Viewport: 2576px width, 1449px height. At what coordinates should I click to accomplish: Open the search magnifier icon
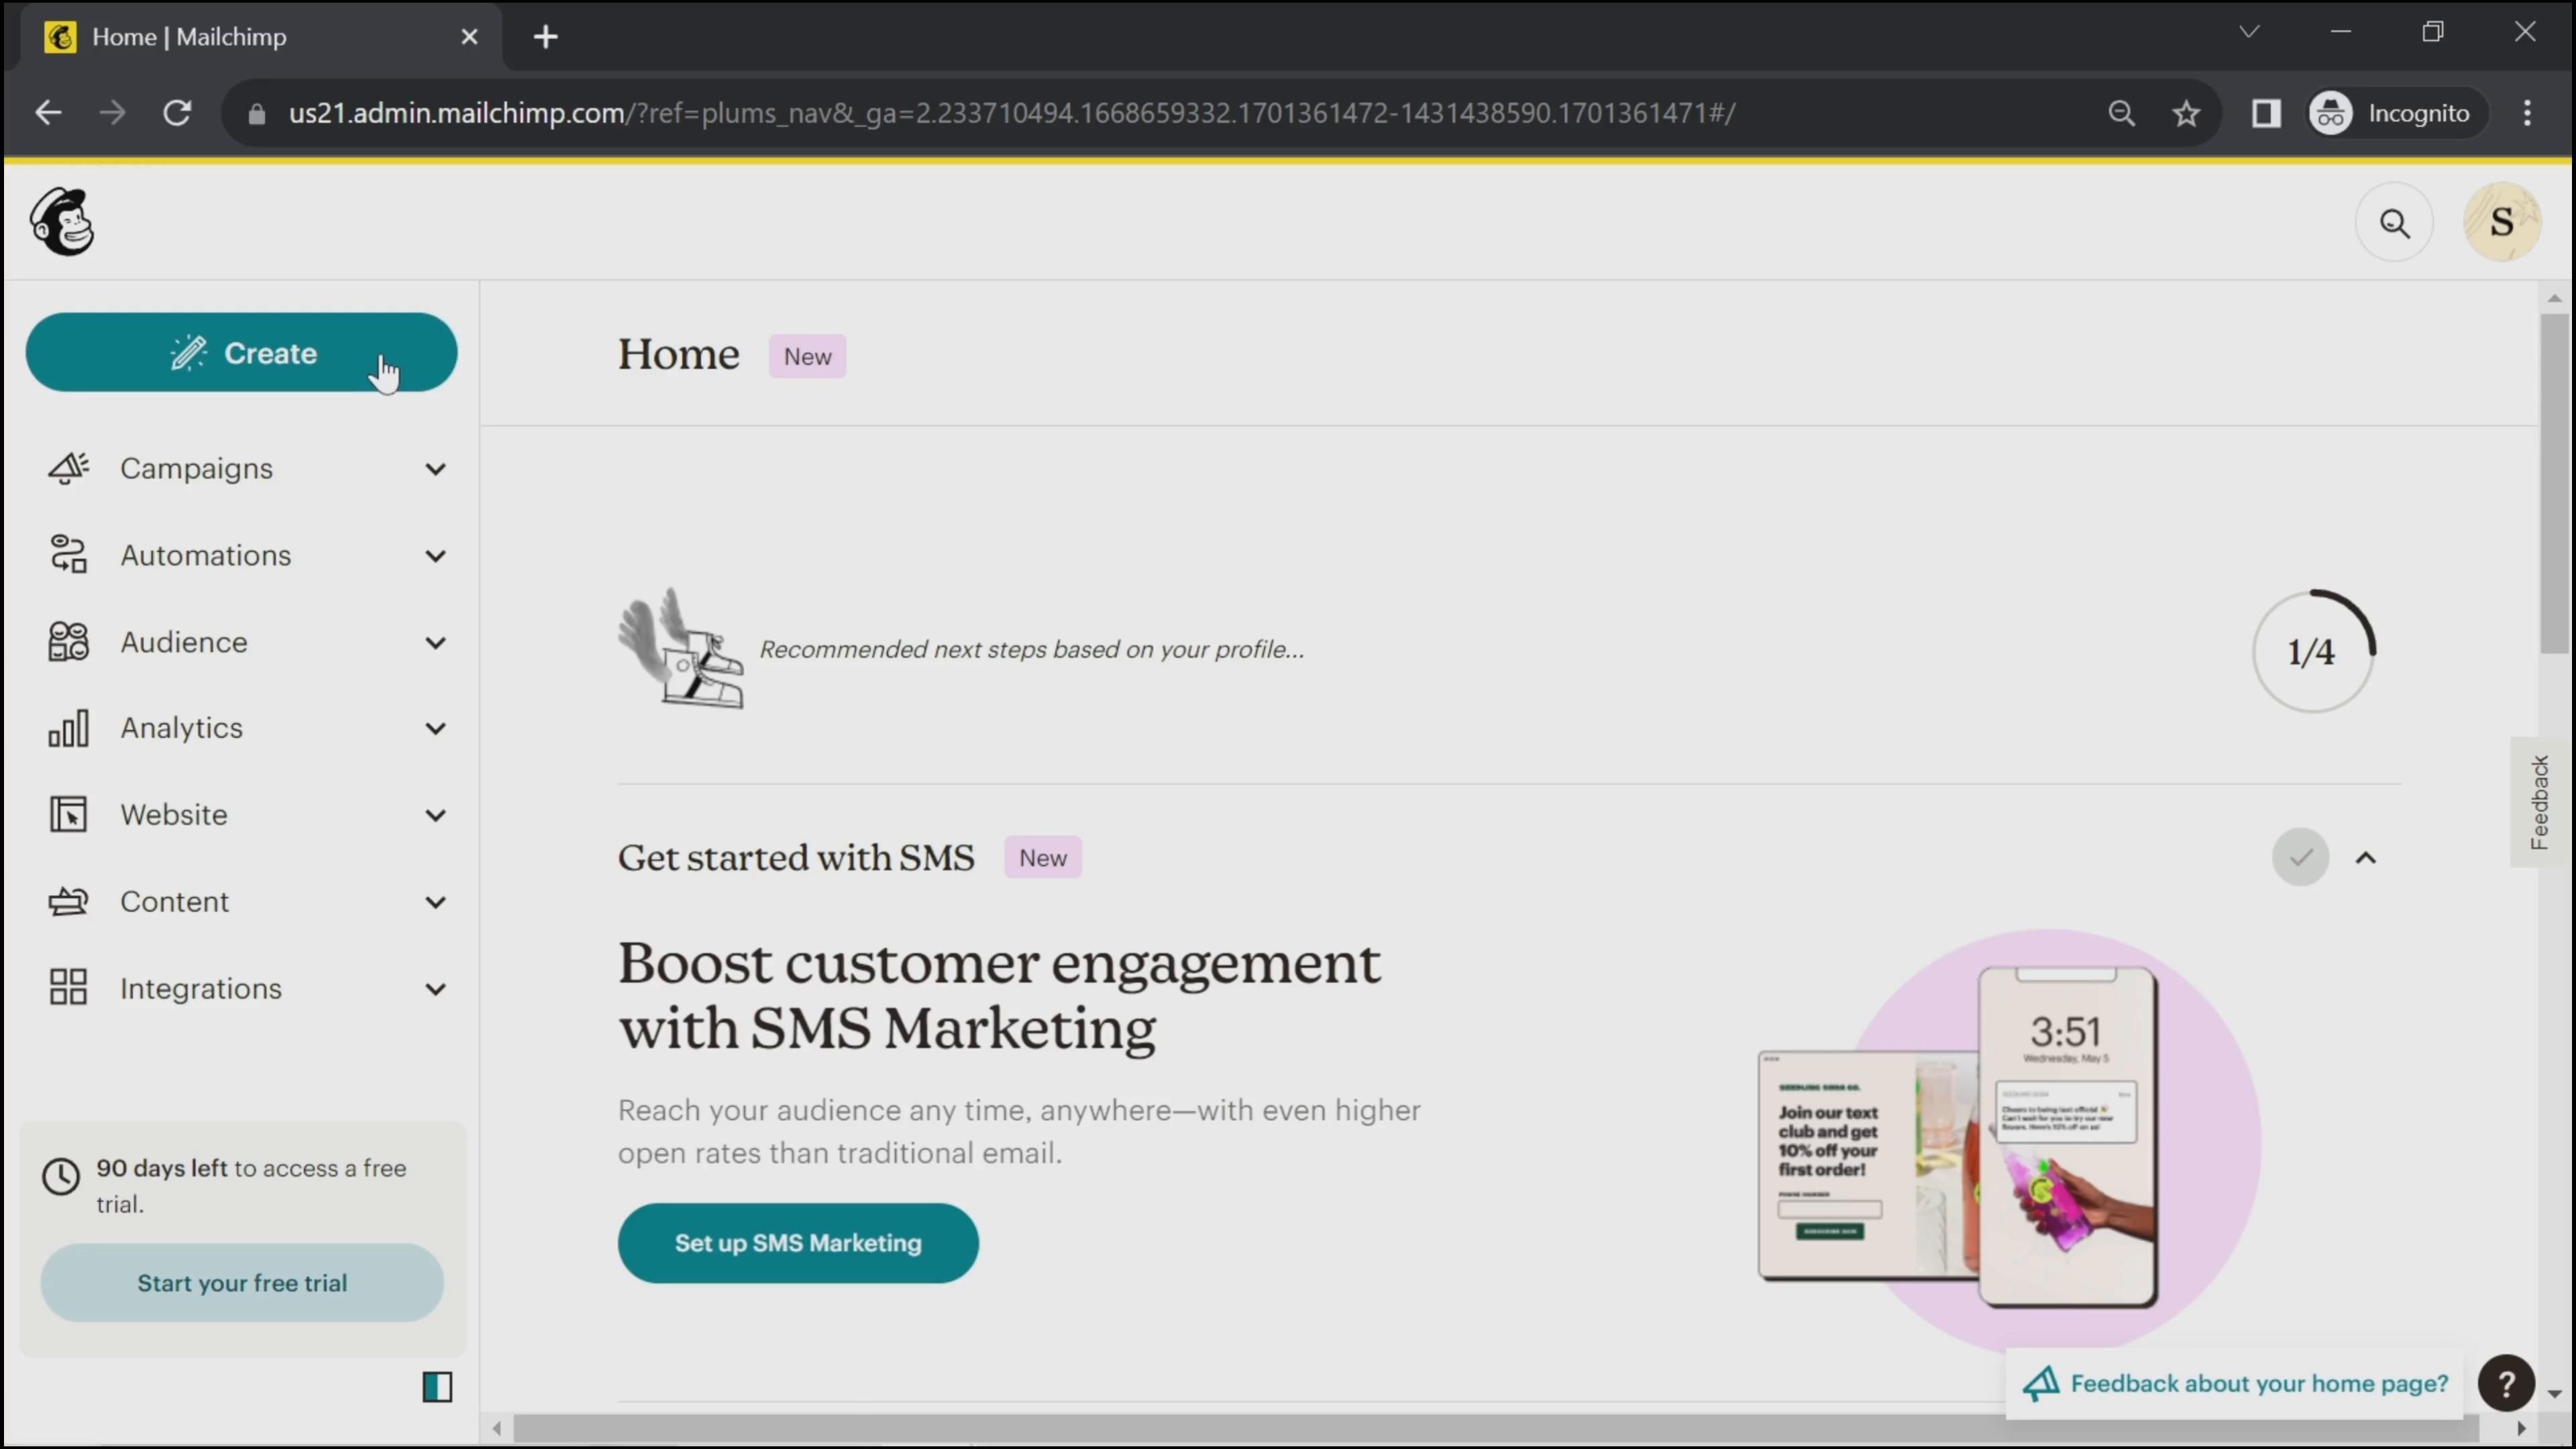click(x=2394, y=223)
